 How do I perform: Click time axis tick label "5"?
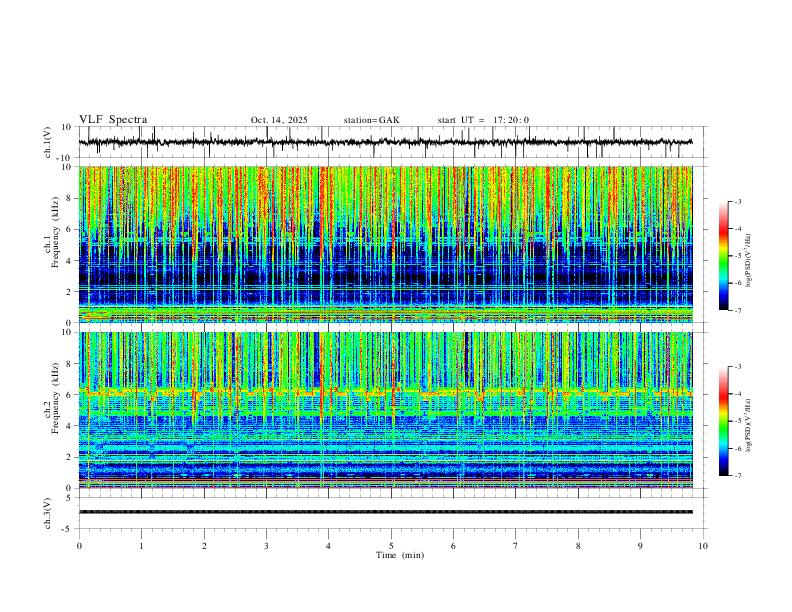391,546
